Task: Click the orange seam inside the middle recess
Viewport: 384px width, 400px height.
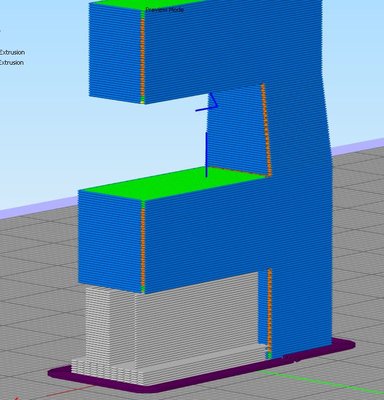Action: coord(266,130)
